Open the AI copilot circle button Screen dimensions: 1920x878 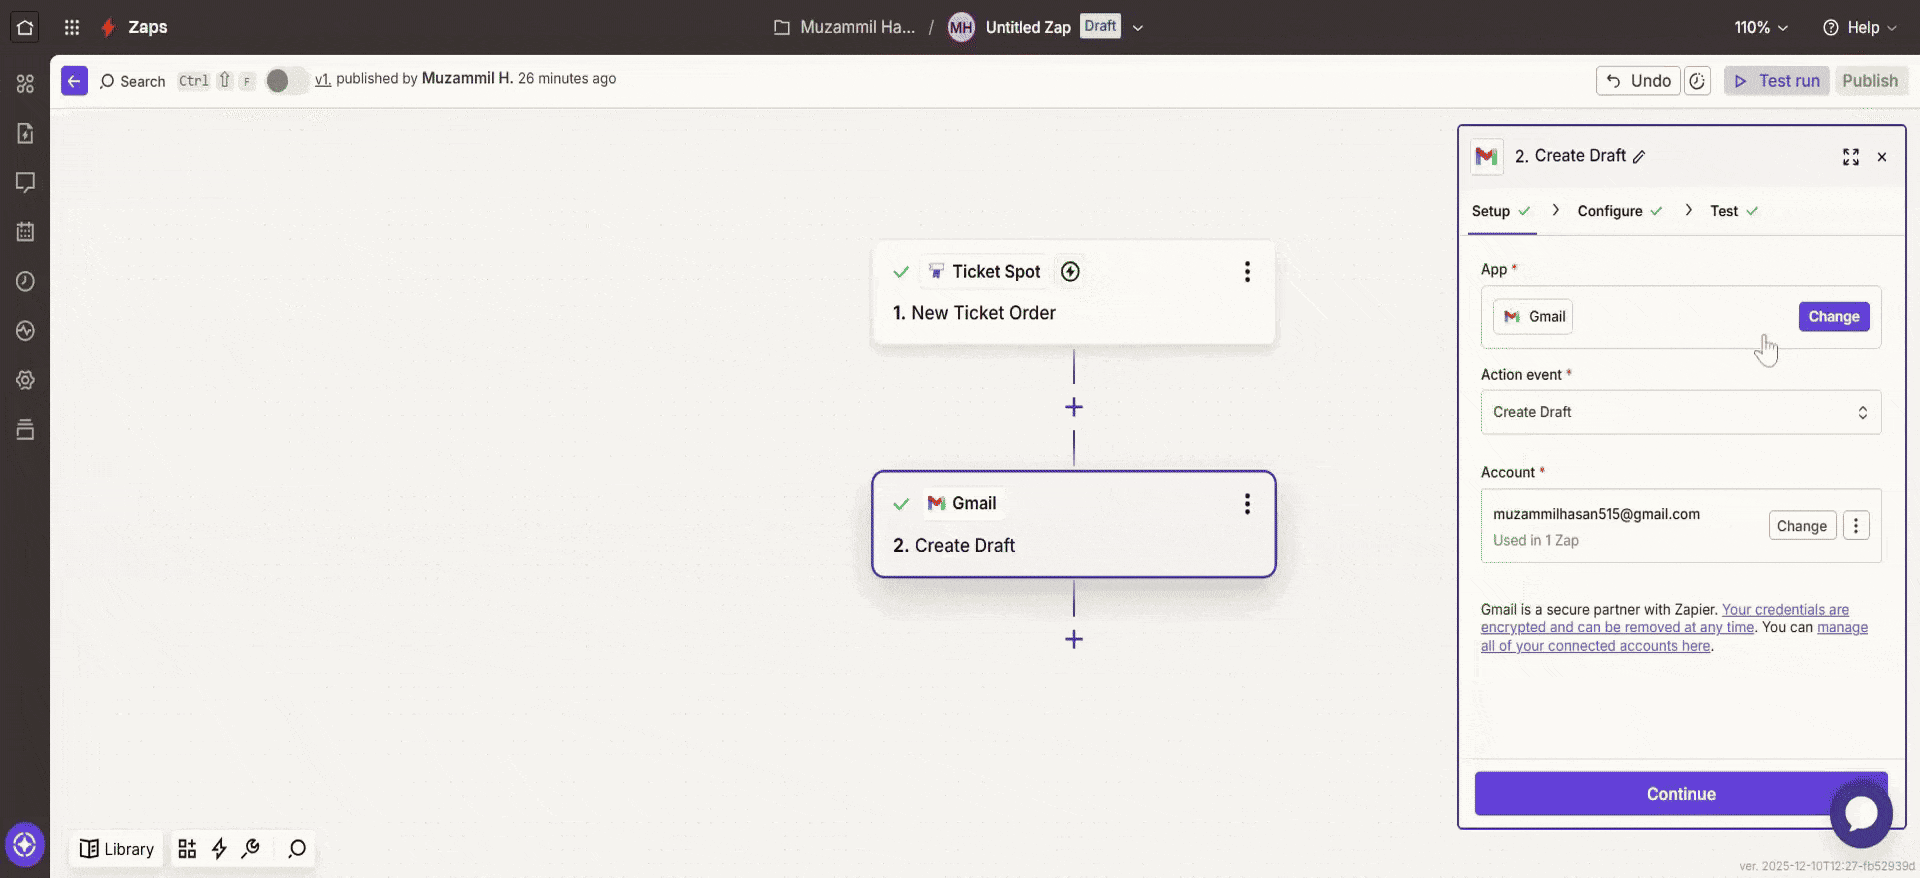[x=25, y=845]
